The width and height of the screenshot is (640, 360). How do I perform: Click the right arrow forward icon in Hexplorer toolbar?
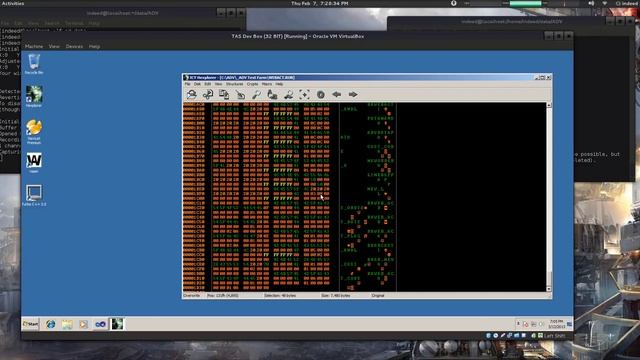353,95
